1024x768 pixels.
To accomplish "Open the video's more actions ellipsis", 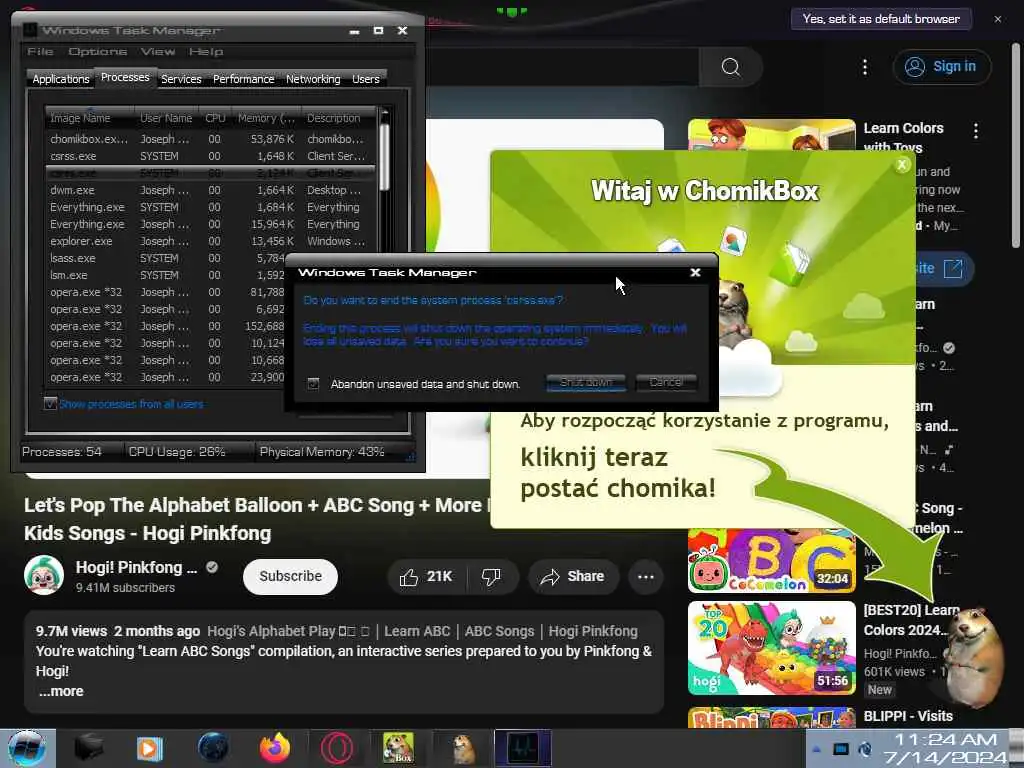I will [x=646, y=577].
